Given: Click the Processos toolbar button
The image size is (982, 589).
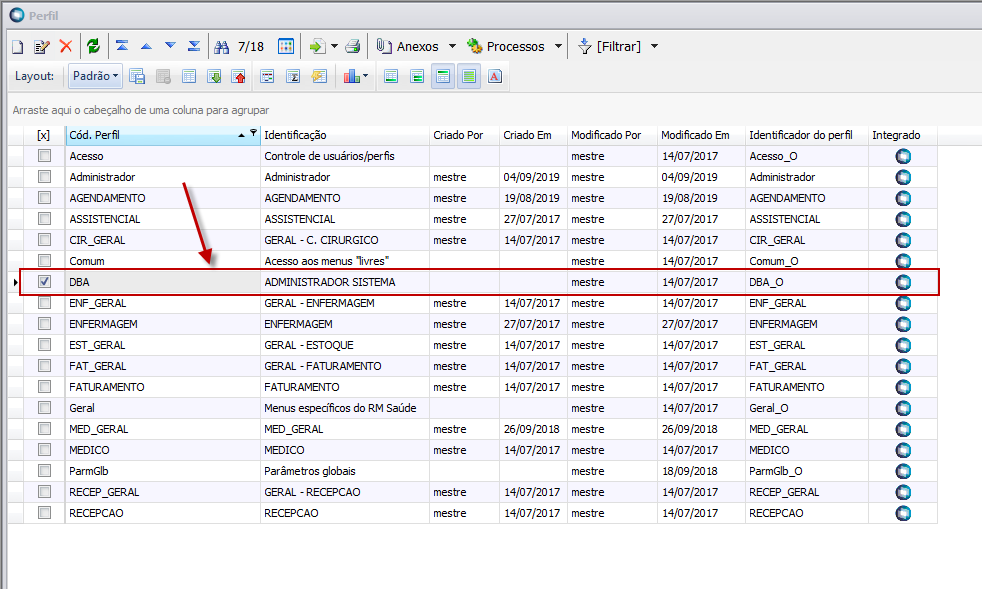Looking at the screenshot, I should pos(505,46).
